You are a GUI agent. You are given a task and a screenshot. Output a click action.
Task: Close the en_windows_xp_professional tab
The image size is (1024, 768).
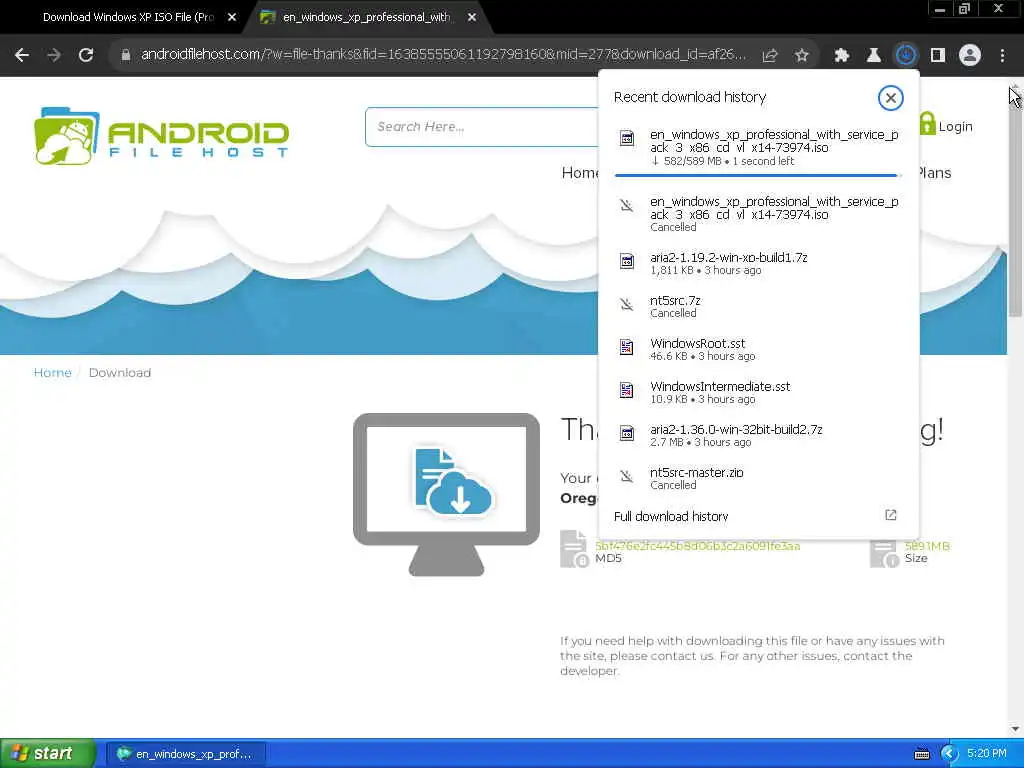coord(472,18)
